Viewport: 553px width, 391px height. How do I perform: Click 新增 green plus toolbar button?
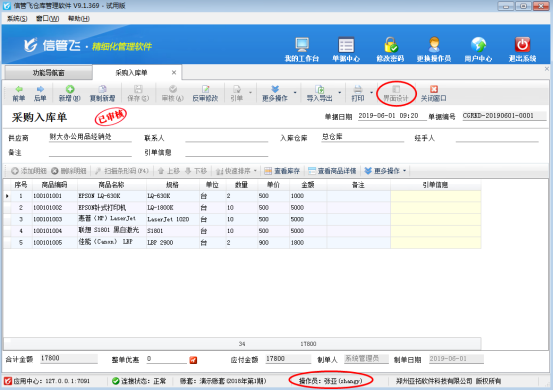coord(69,93)
